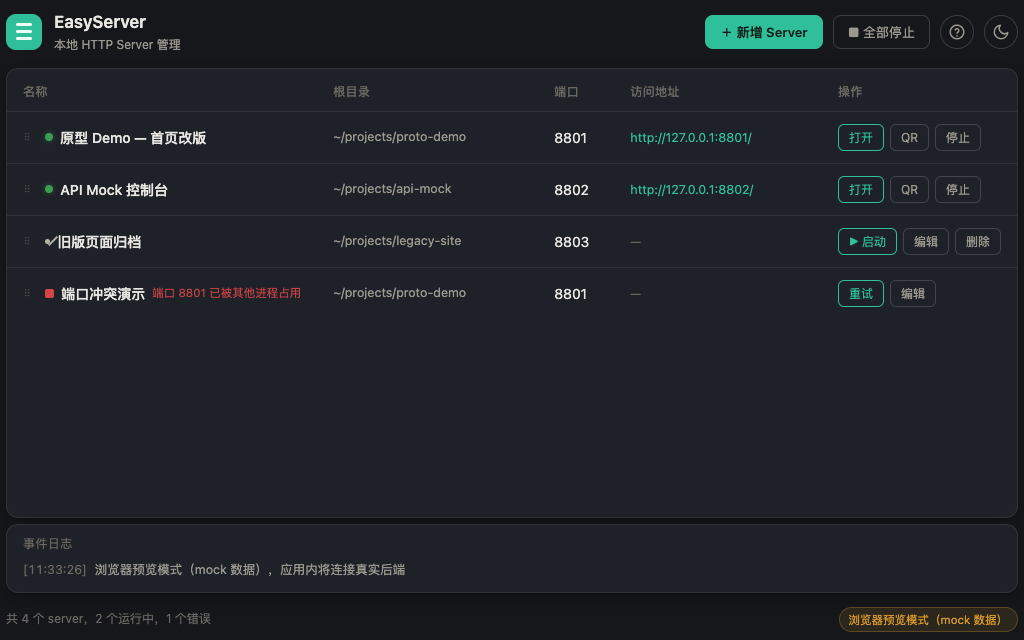
Task: Click the check mark icon beside 旧版页面归档
Action: (x=51, y=242)
